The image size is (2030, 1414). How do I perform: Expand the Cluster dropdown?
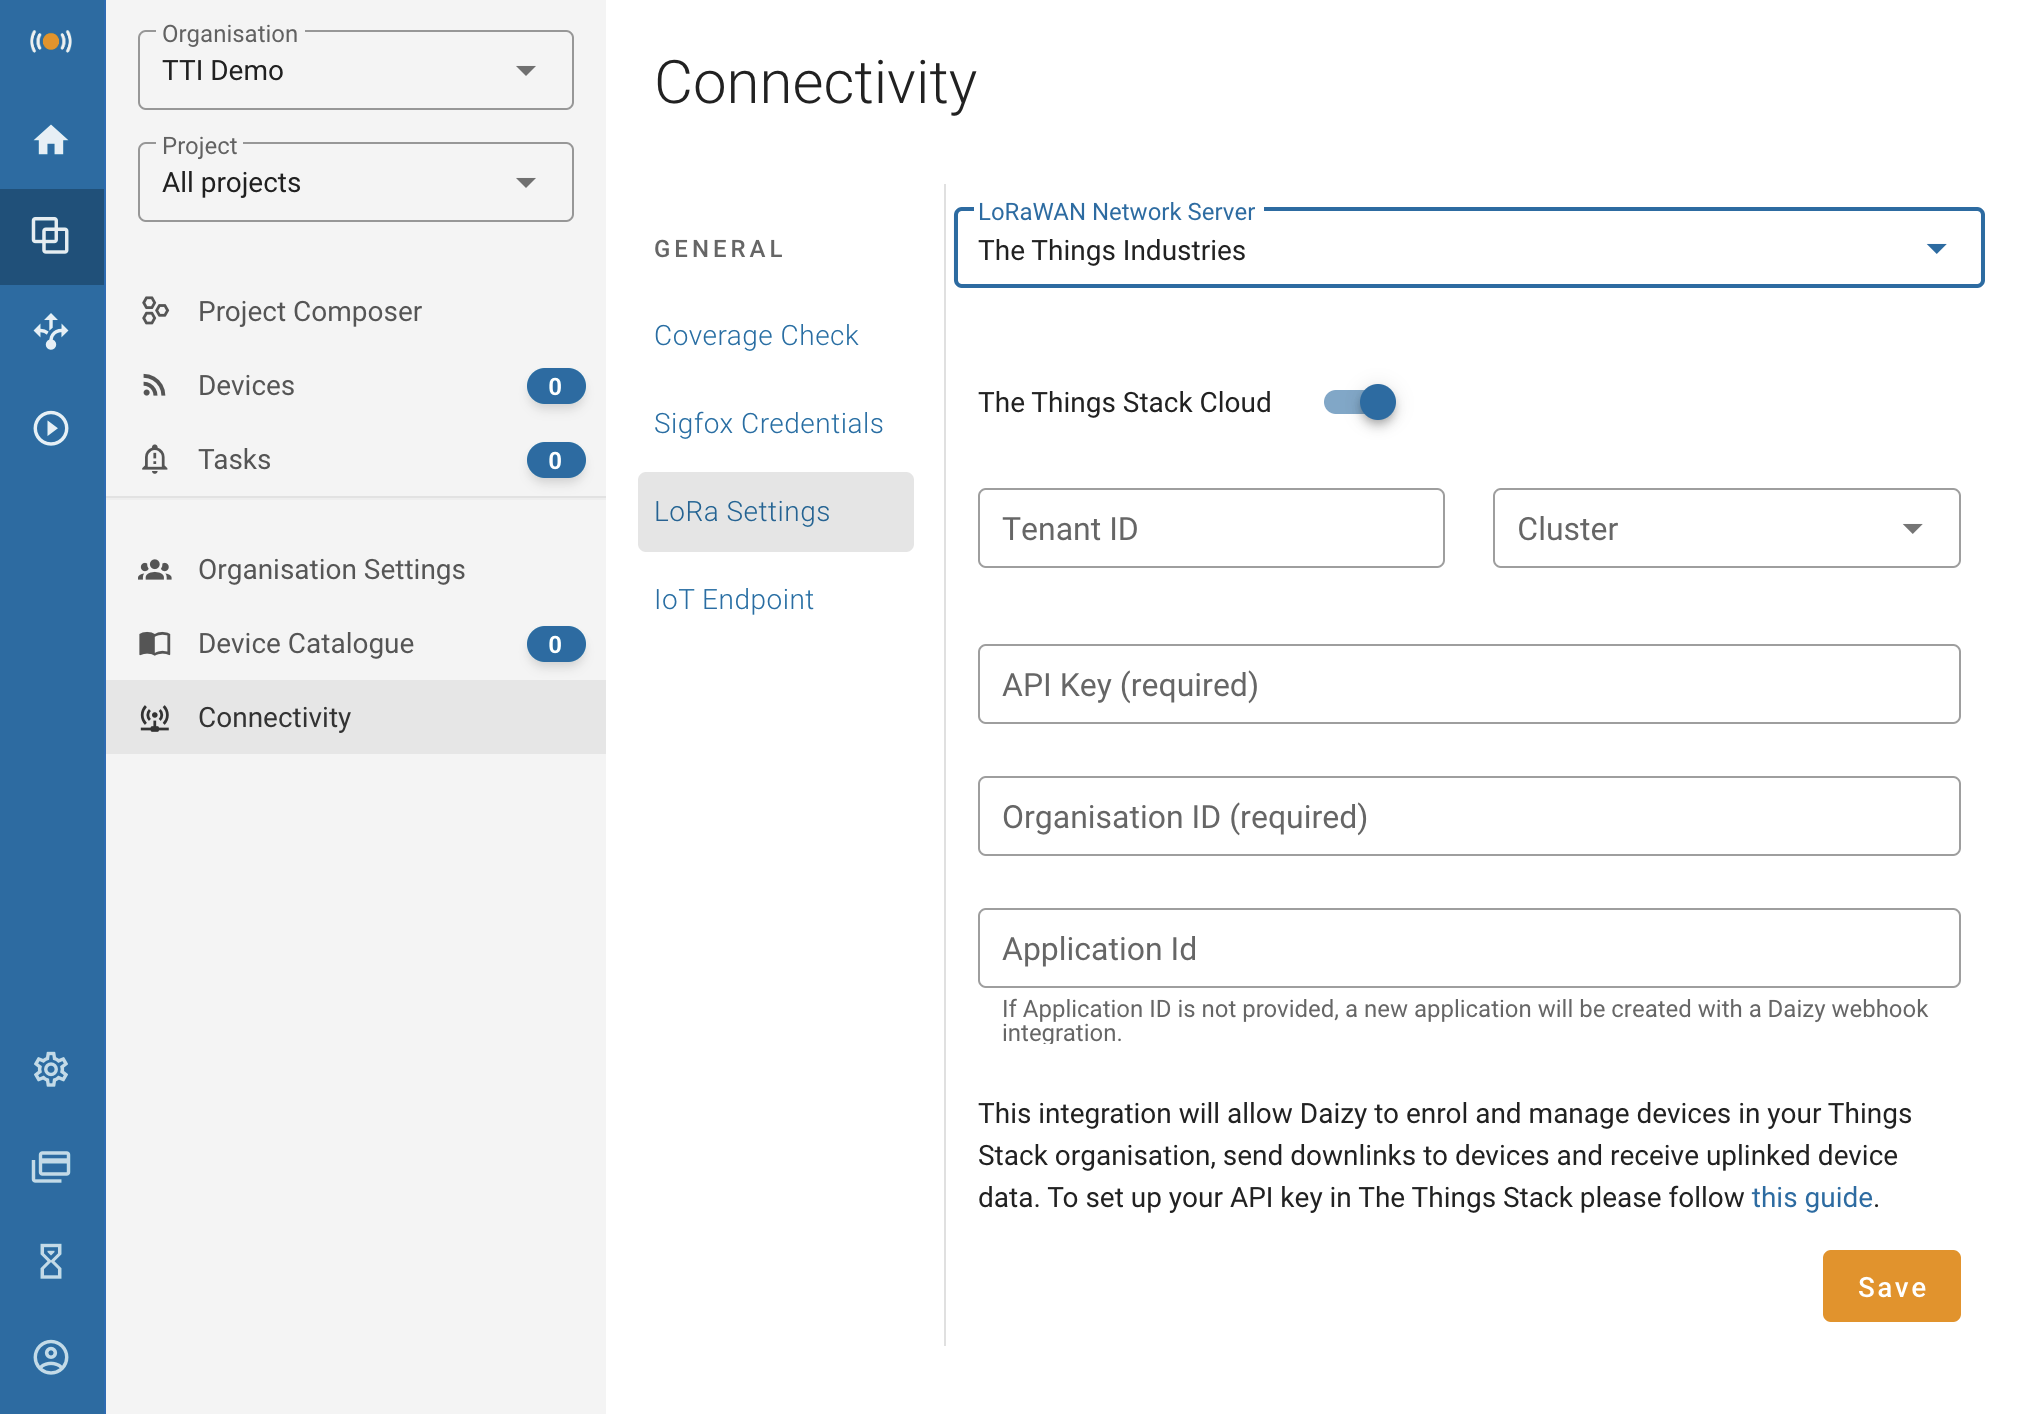(x=1725, y=528)
